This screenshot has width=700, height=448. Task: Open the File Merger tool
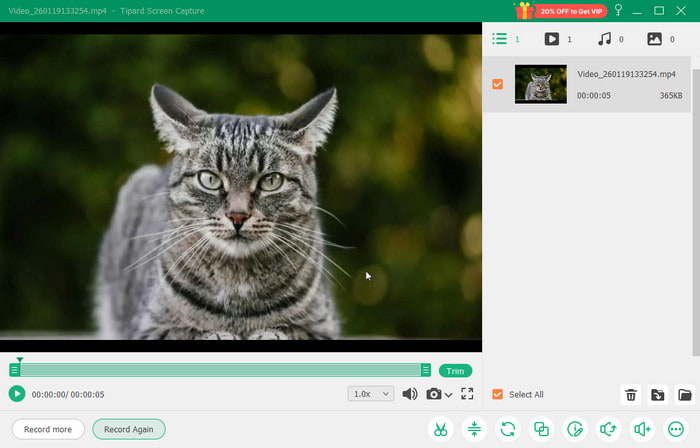(x=542, y=429)
